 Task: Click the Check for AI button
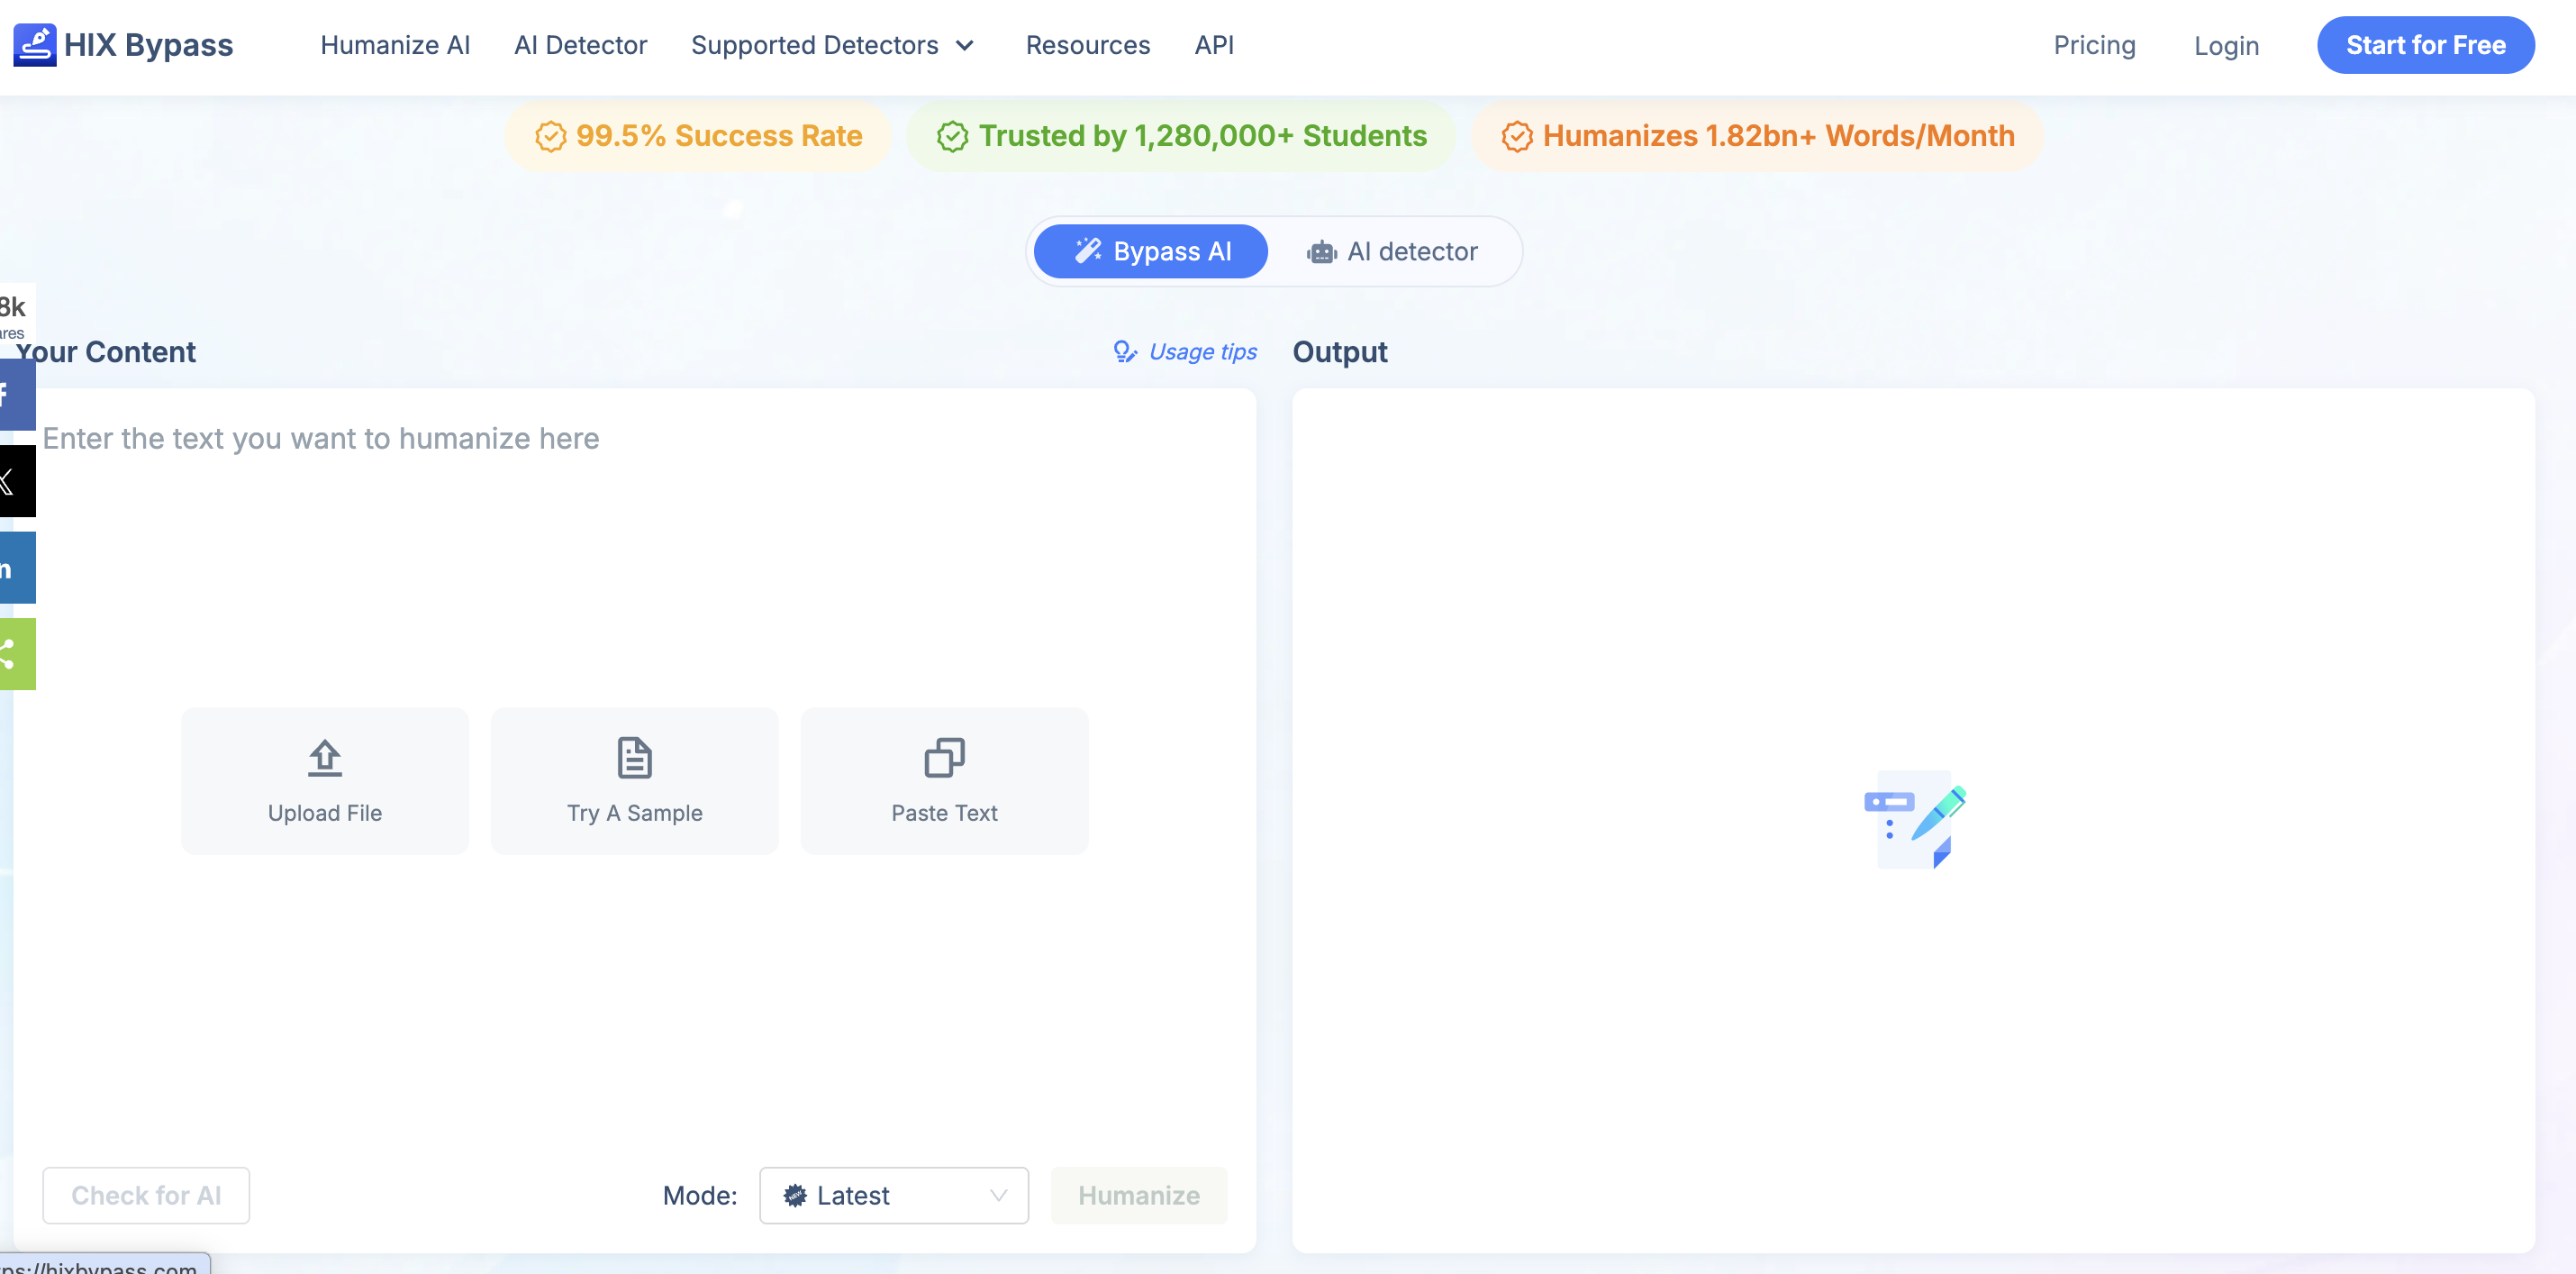click(x=146, y=1195)
